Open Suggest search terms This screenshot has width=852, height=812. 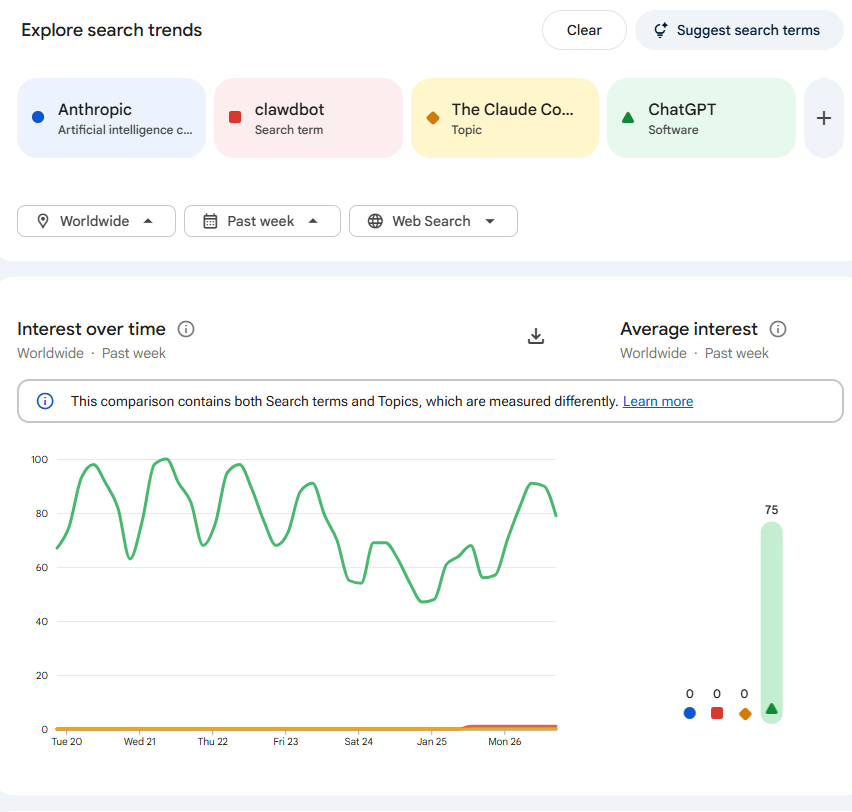pos(739,30)
